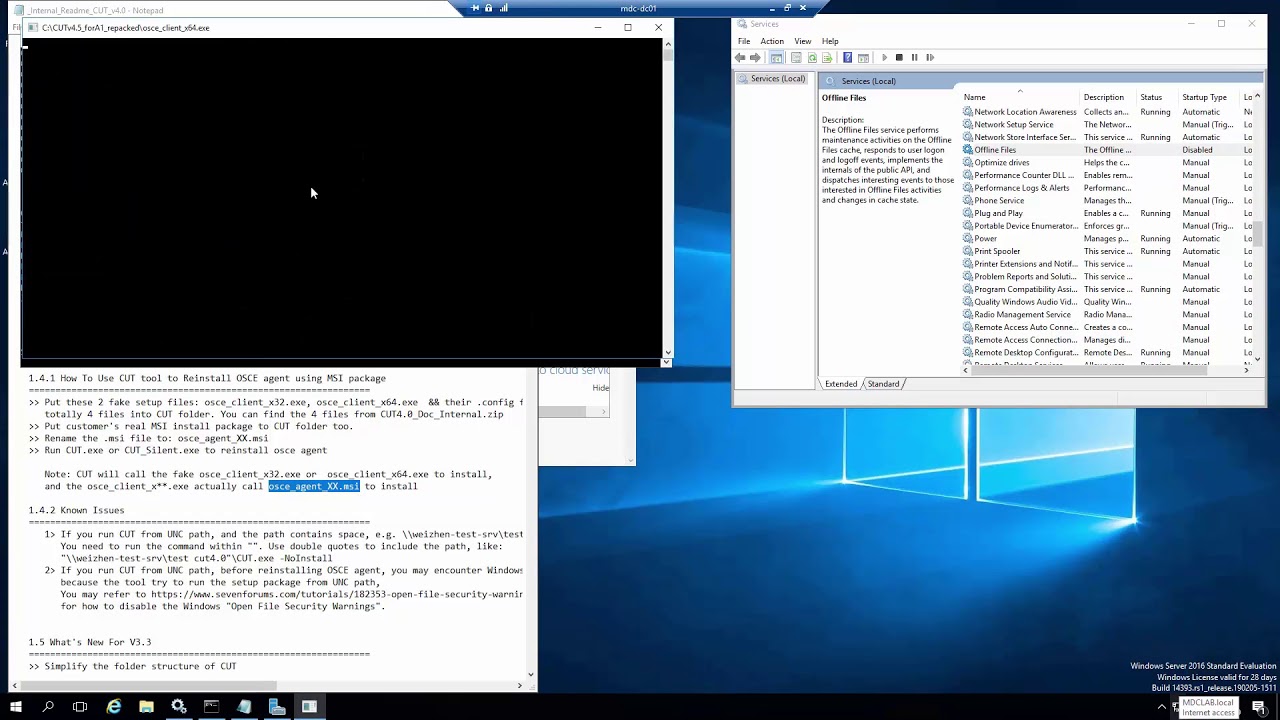Select Remote Desktop Configuration service
The image size is (1280, 720).
point(1107,353)
